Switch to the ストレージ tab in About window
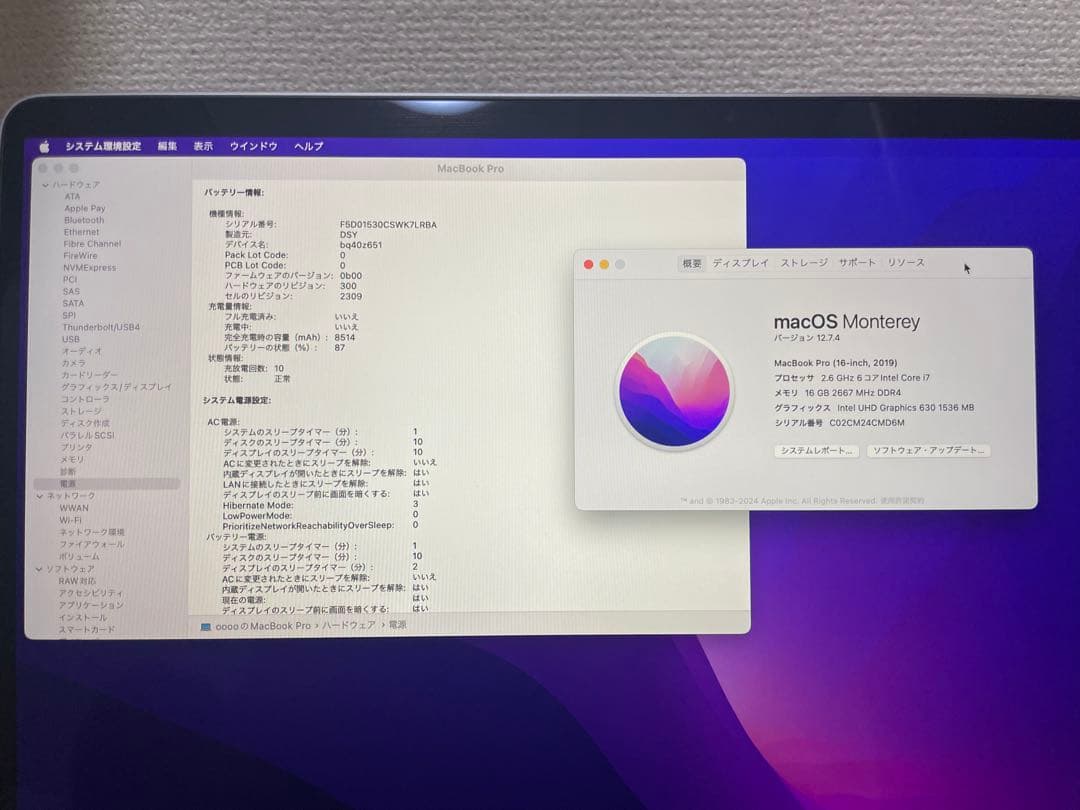The height and width of the screenshot is (810, 1080). [804, 262]
